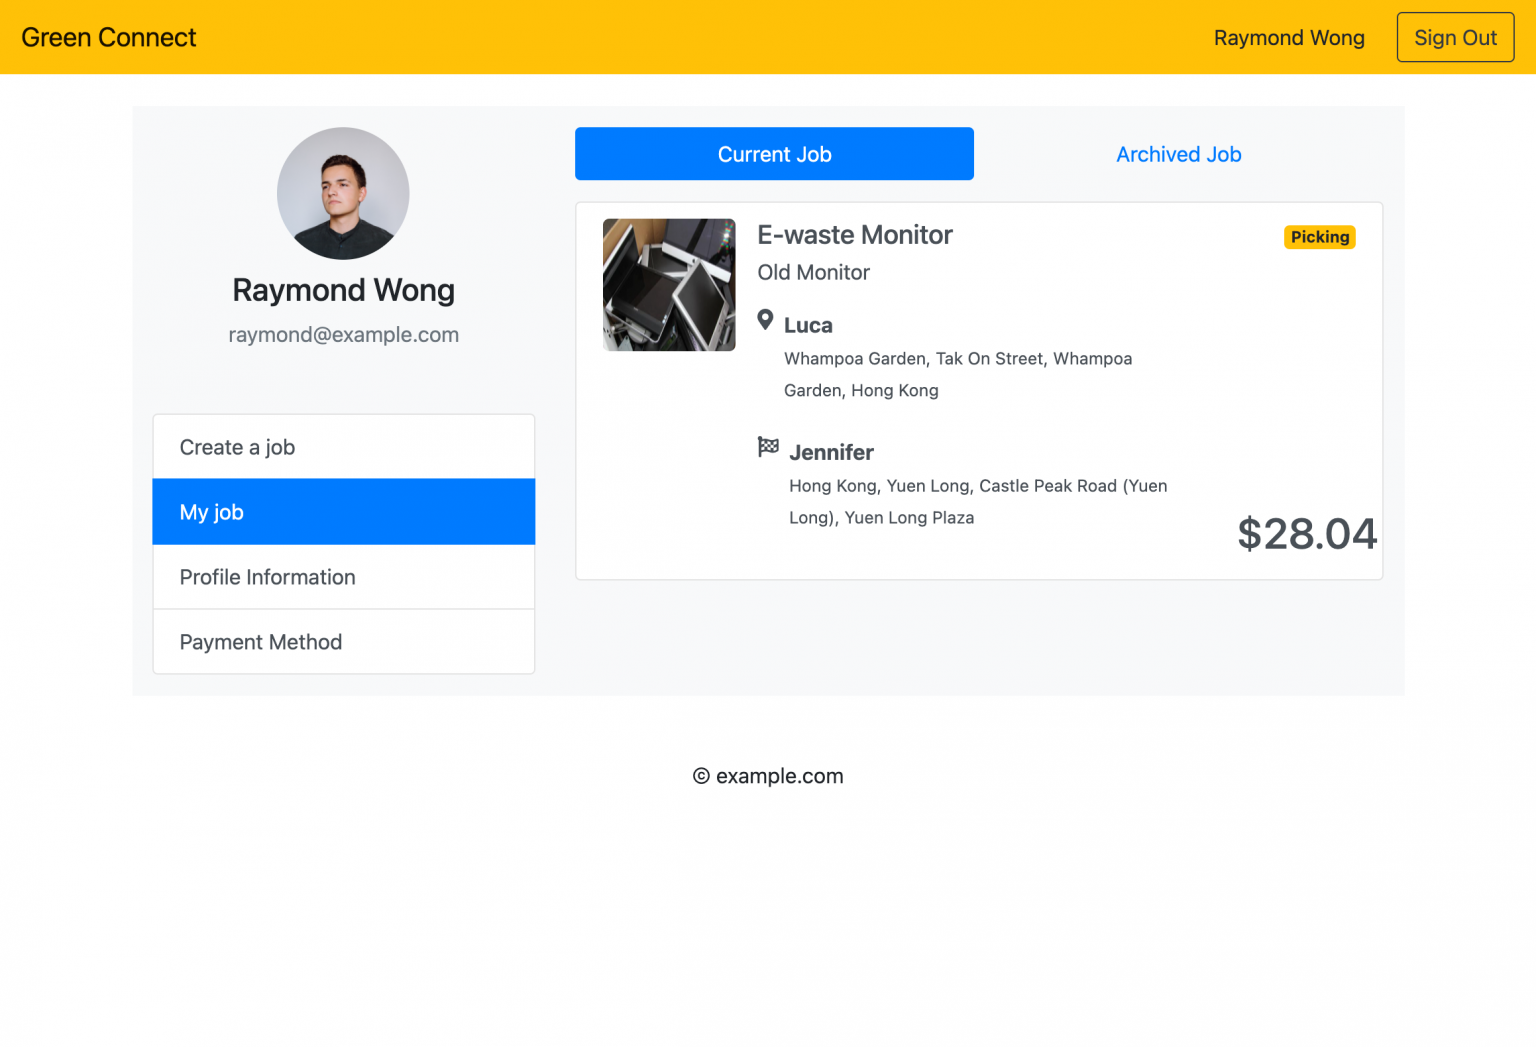Go to Payment Method settings
1536x1047 pixels.
[343, 642]
